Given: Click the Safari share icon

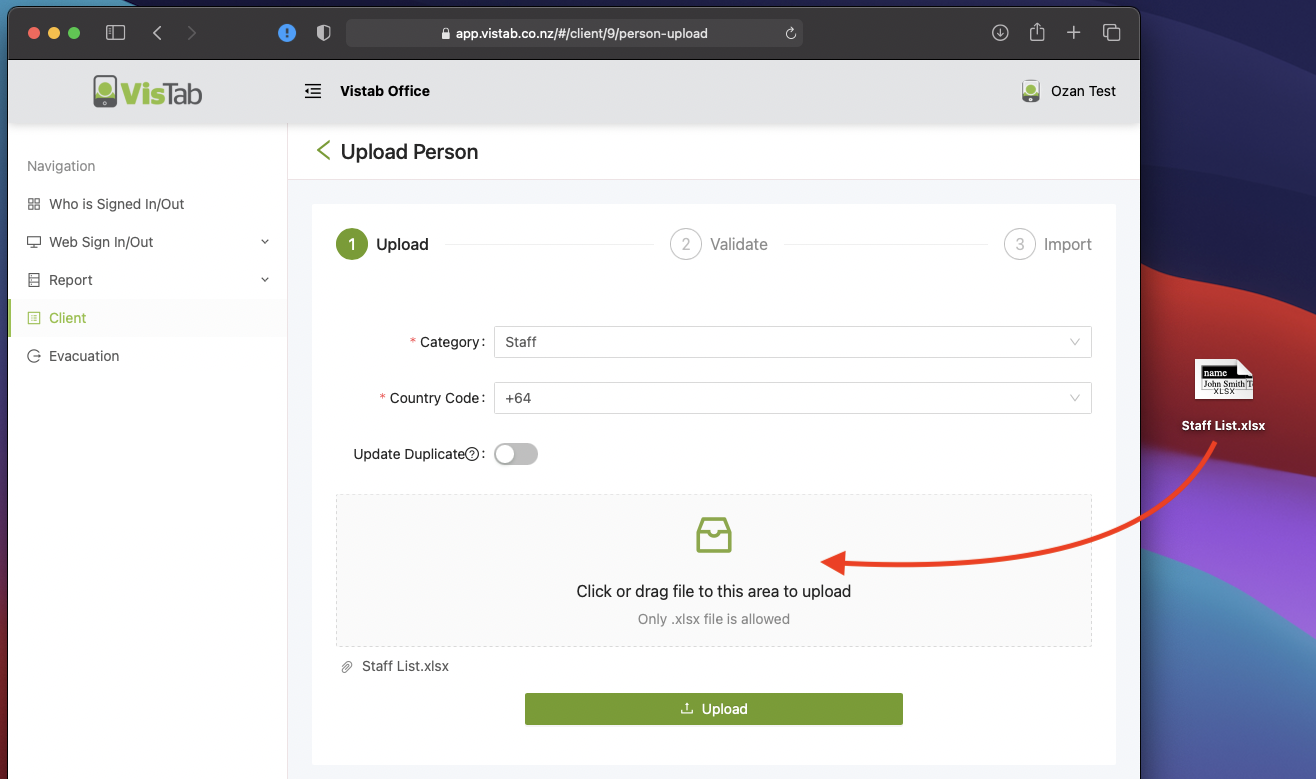Looking at the screenshot, I should [x=1037, y=33].
